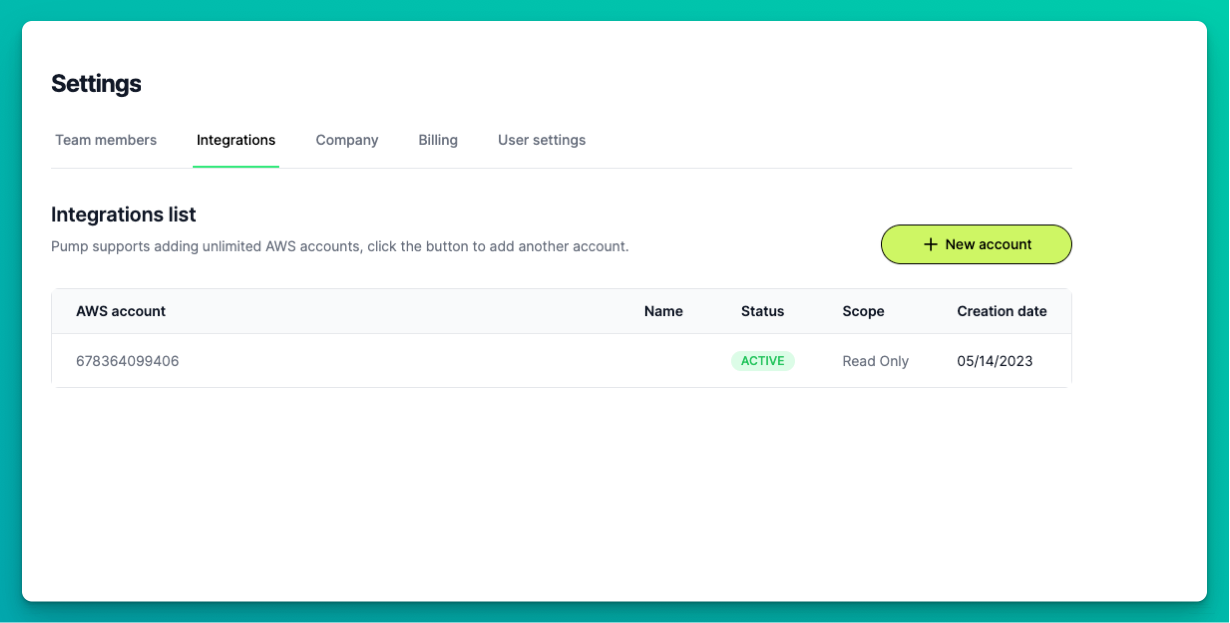This screenshot has width=1230, height=623.
Task: Open the User settings tab
Action: 542,140
